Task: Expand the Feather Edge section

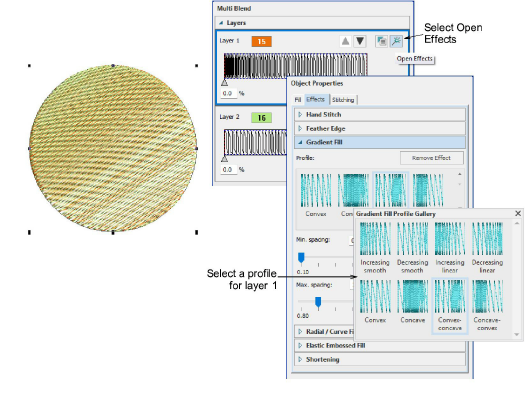Action: pos(300,129)
